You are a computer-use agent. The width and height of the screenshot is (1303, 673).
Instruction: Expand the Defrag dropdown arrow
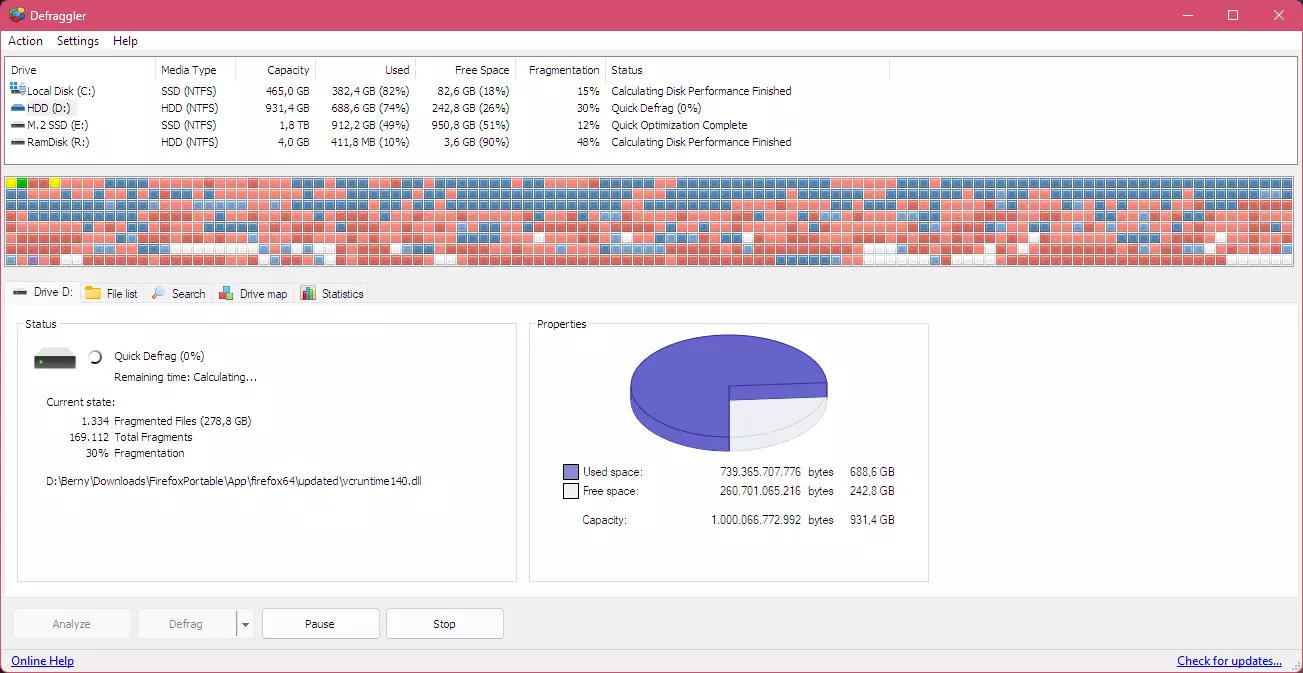pyautogui.click(x=245, y=624)
